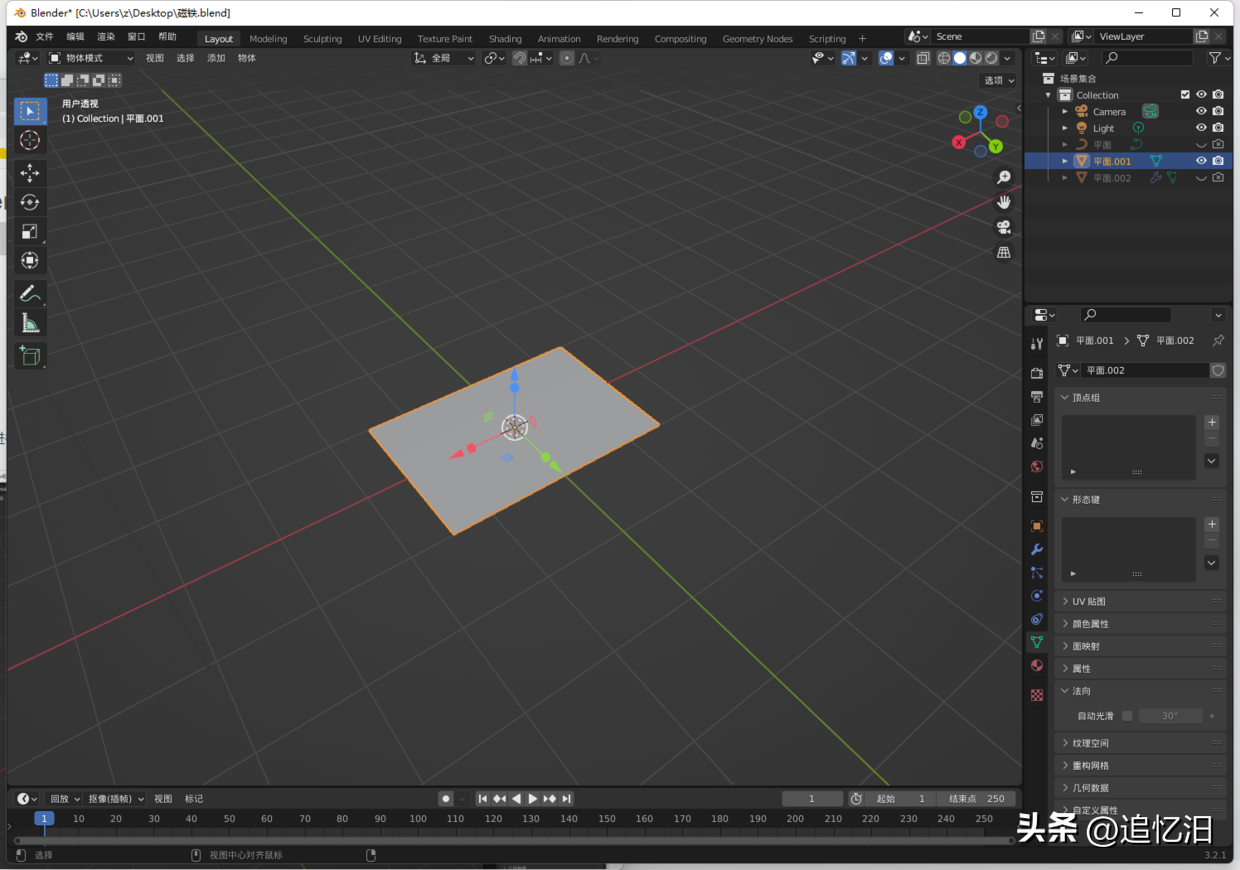Screen dimensions: 1240x870
Task: Click the 选项 button in the viewport
Action: pyautogui.click(x=994, y=80)
